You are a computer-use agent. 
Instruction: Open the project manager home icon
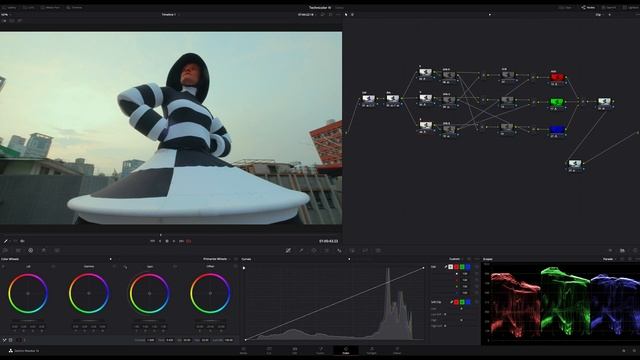tap(623, 351)
